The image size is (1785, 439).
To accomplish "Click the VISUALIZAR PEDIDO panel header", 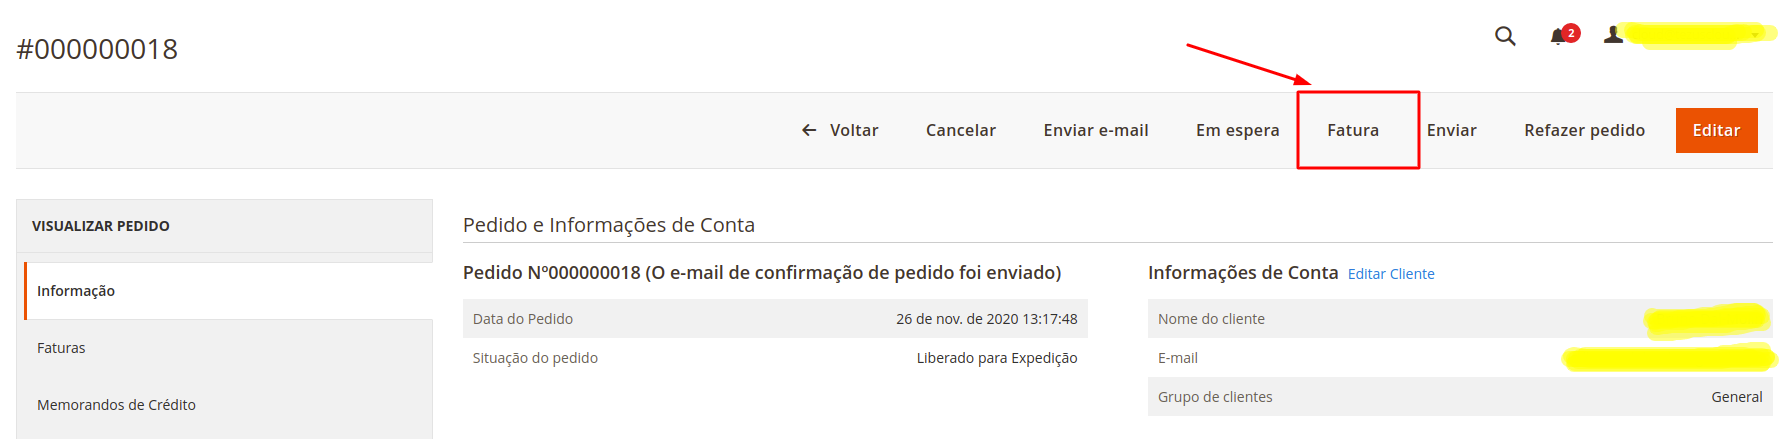I will tap(224, 226).
